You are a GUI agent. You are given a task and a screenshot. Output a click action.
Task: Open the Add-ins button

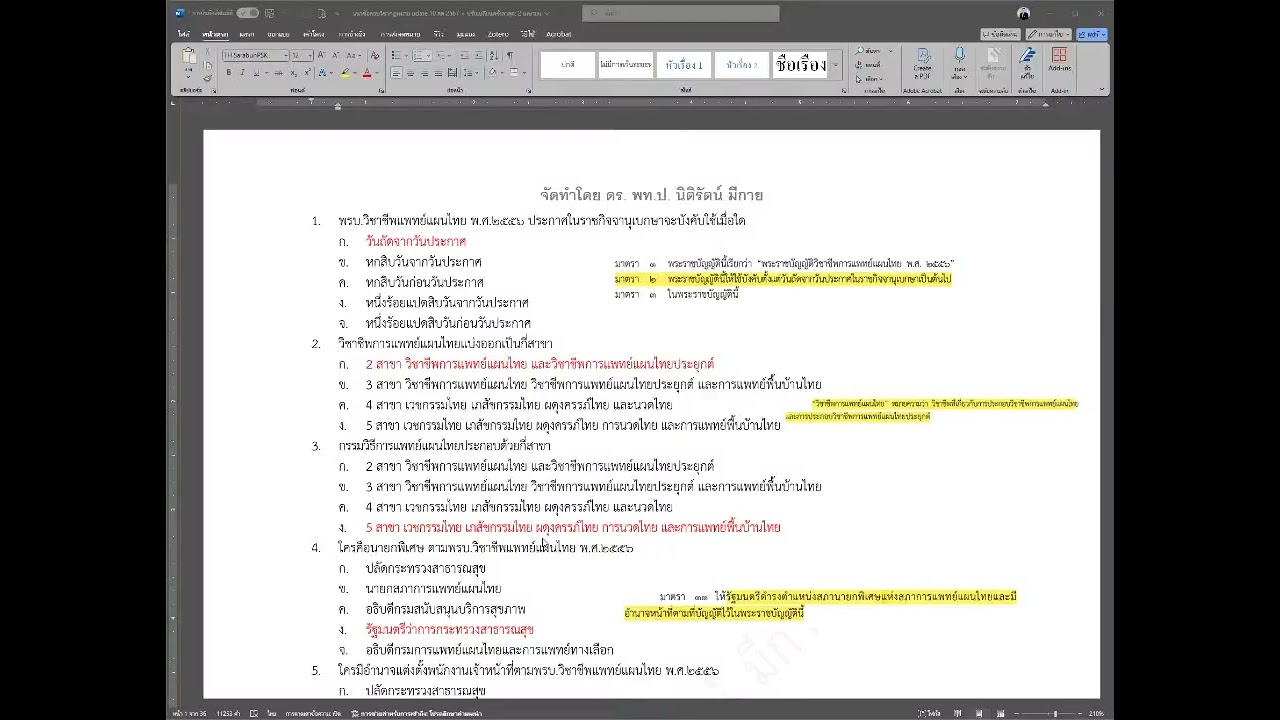pyautogui.click(x=1059, y=60)
